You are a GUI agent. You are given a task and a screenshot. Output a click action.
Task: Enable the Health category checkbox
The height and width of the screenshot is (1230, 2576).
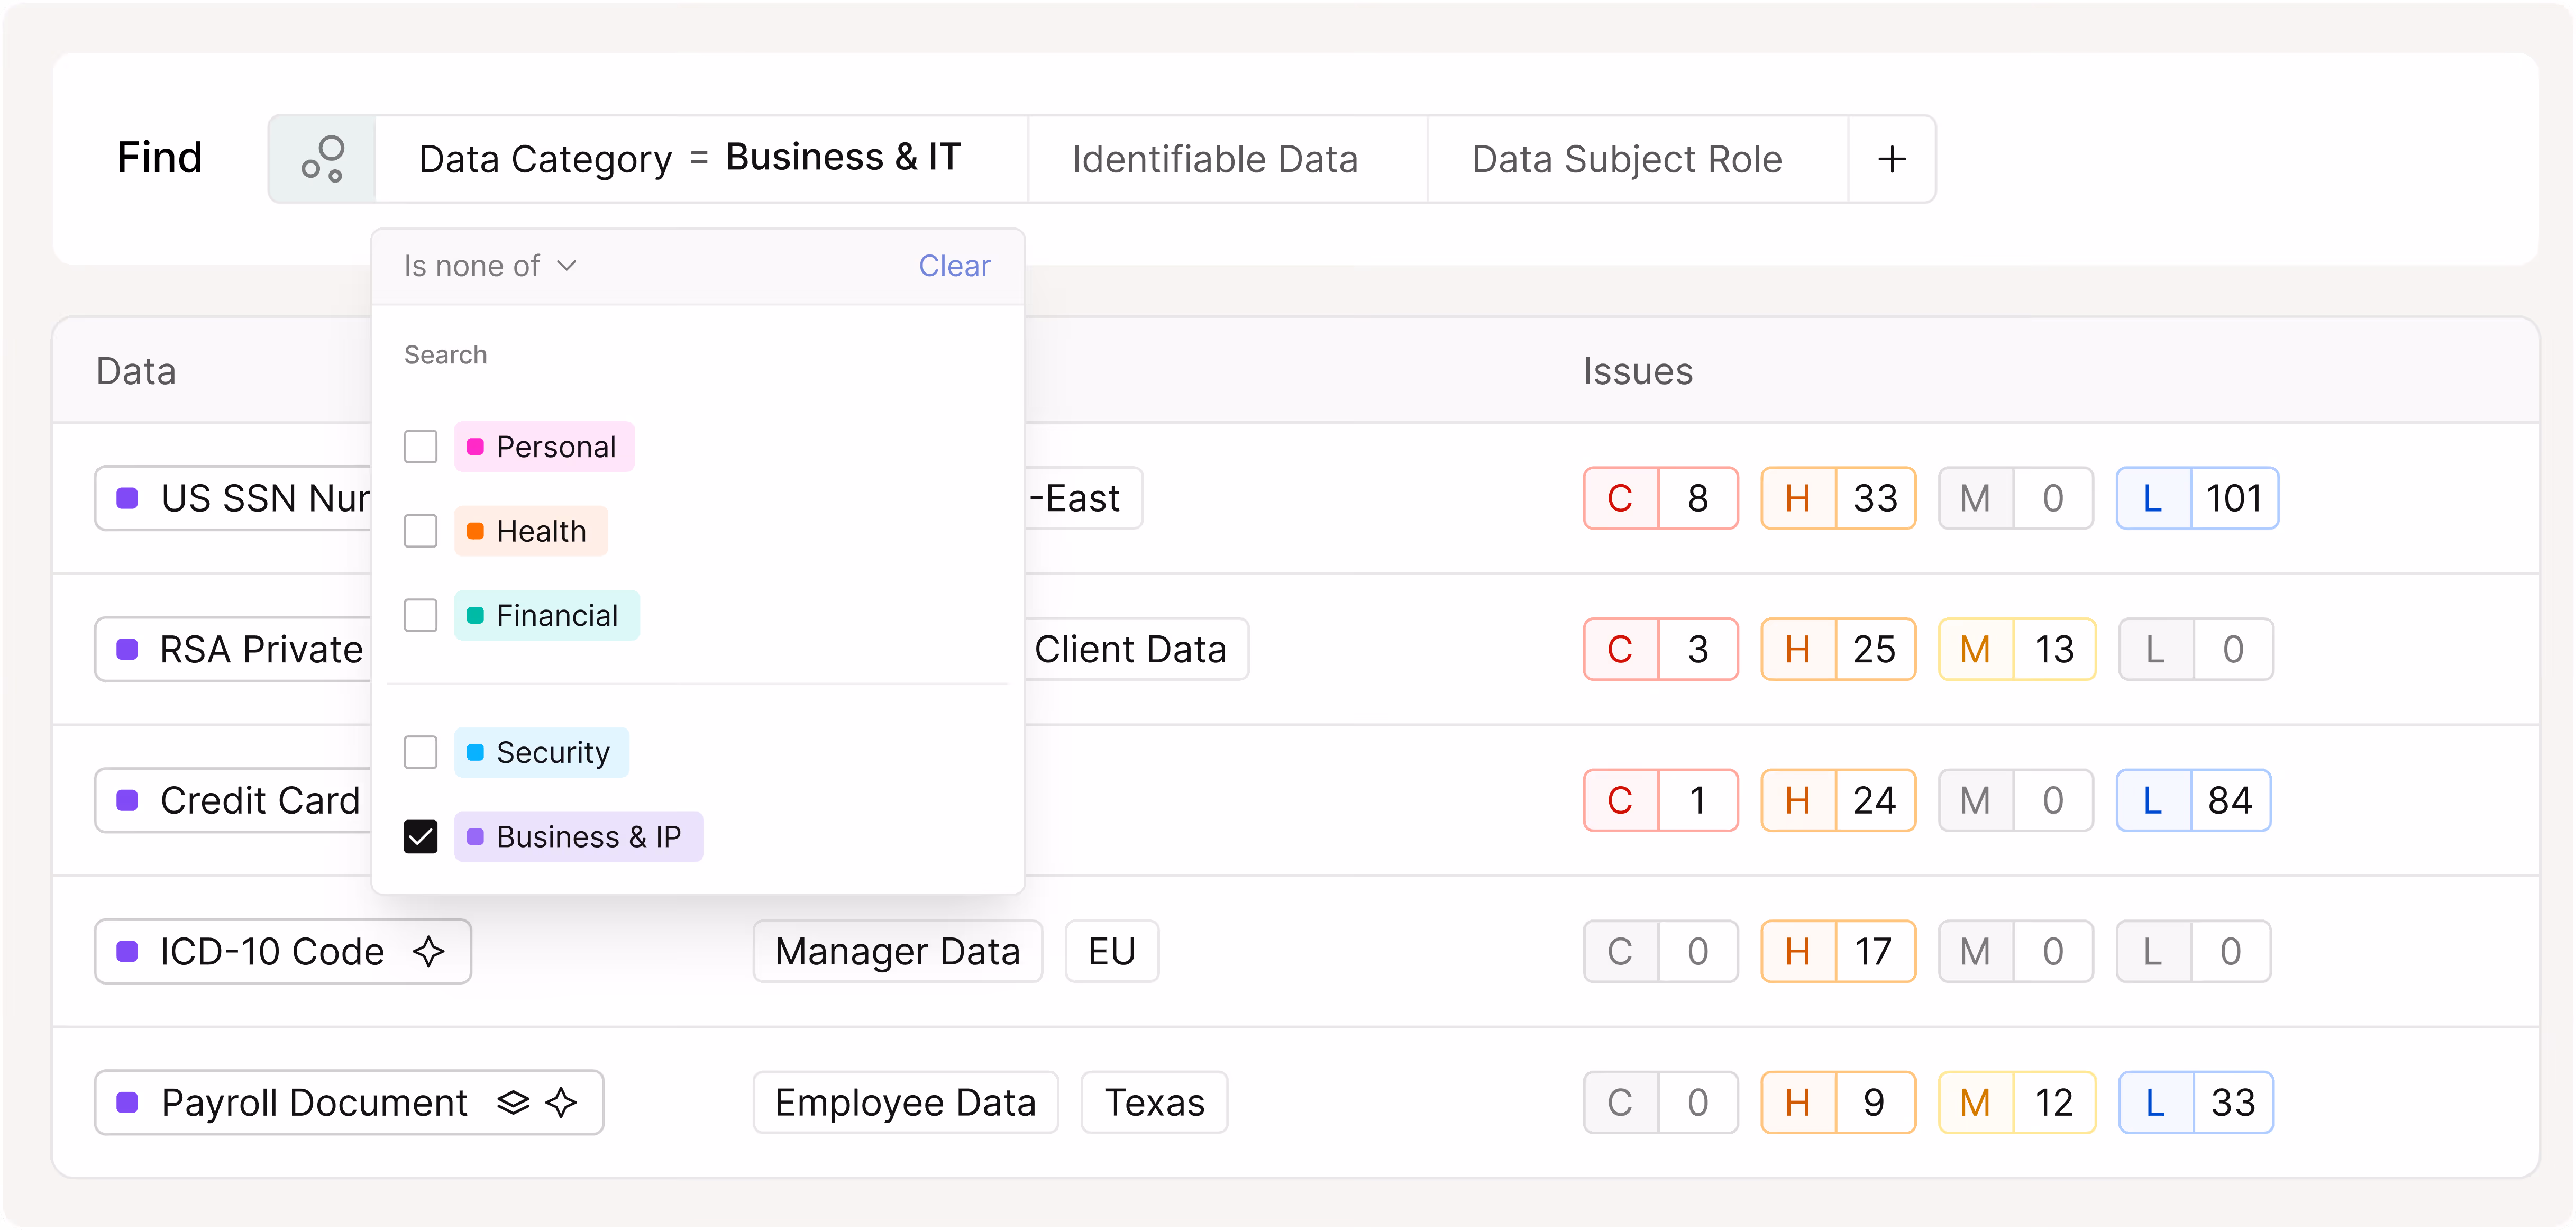click(x=421, y=531)
